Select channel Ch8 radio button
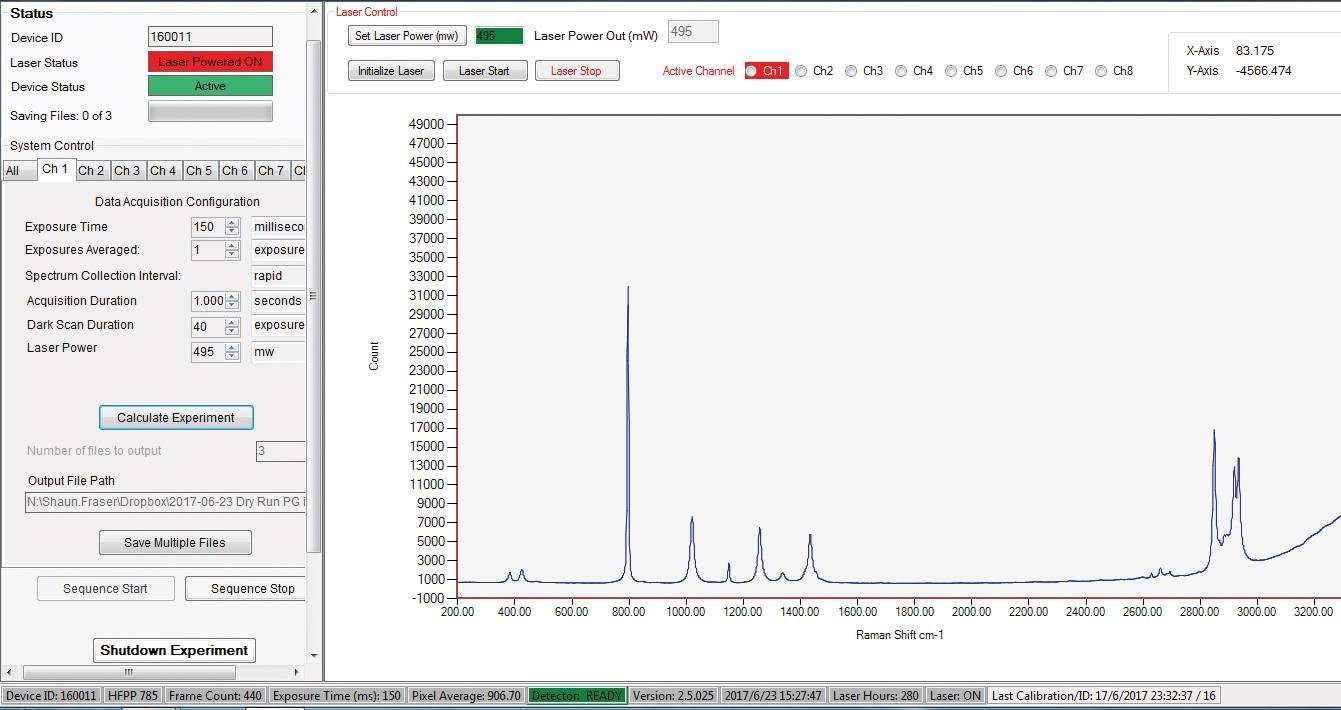The image size is (1341, 710). tap(1101, 71)
